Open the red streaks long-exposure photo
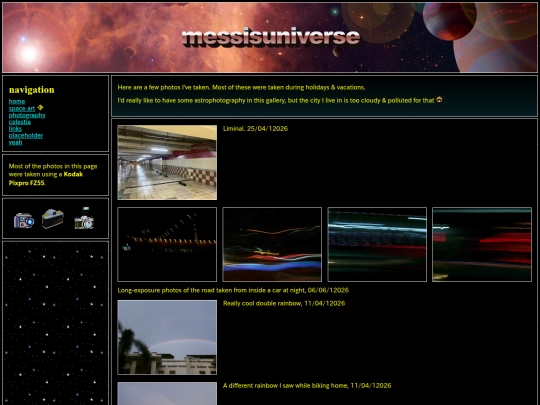The height and width of the screenshot is (405, 540). (x=482, y=245)
